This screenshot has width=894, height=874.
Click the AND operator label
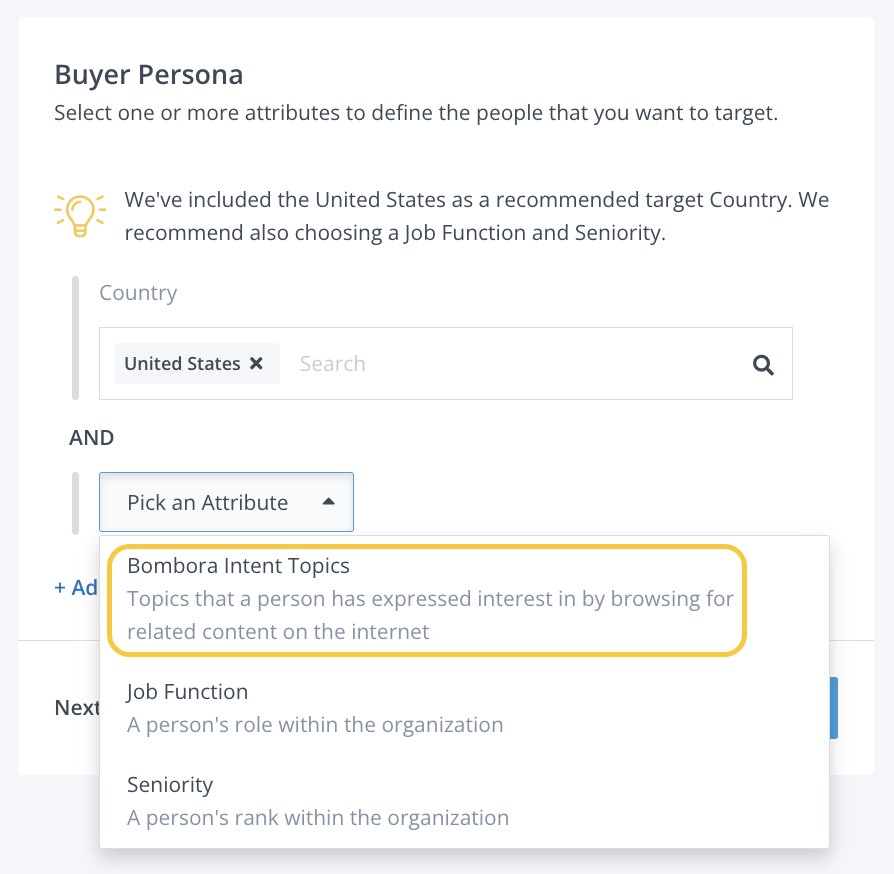click(92, 438)
